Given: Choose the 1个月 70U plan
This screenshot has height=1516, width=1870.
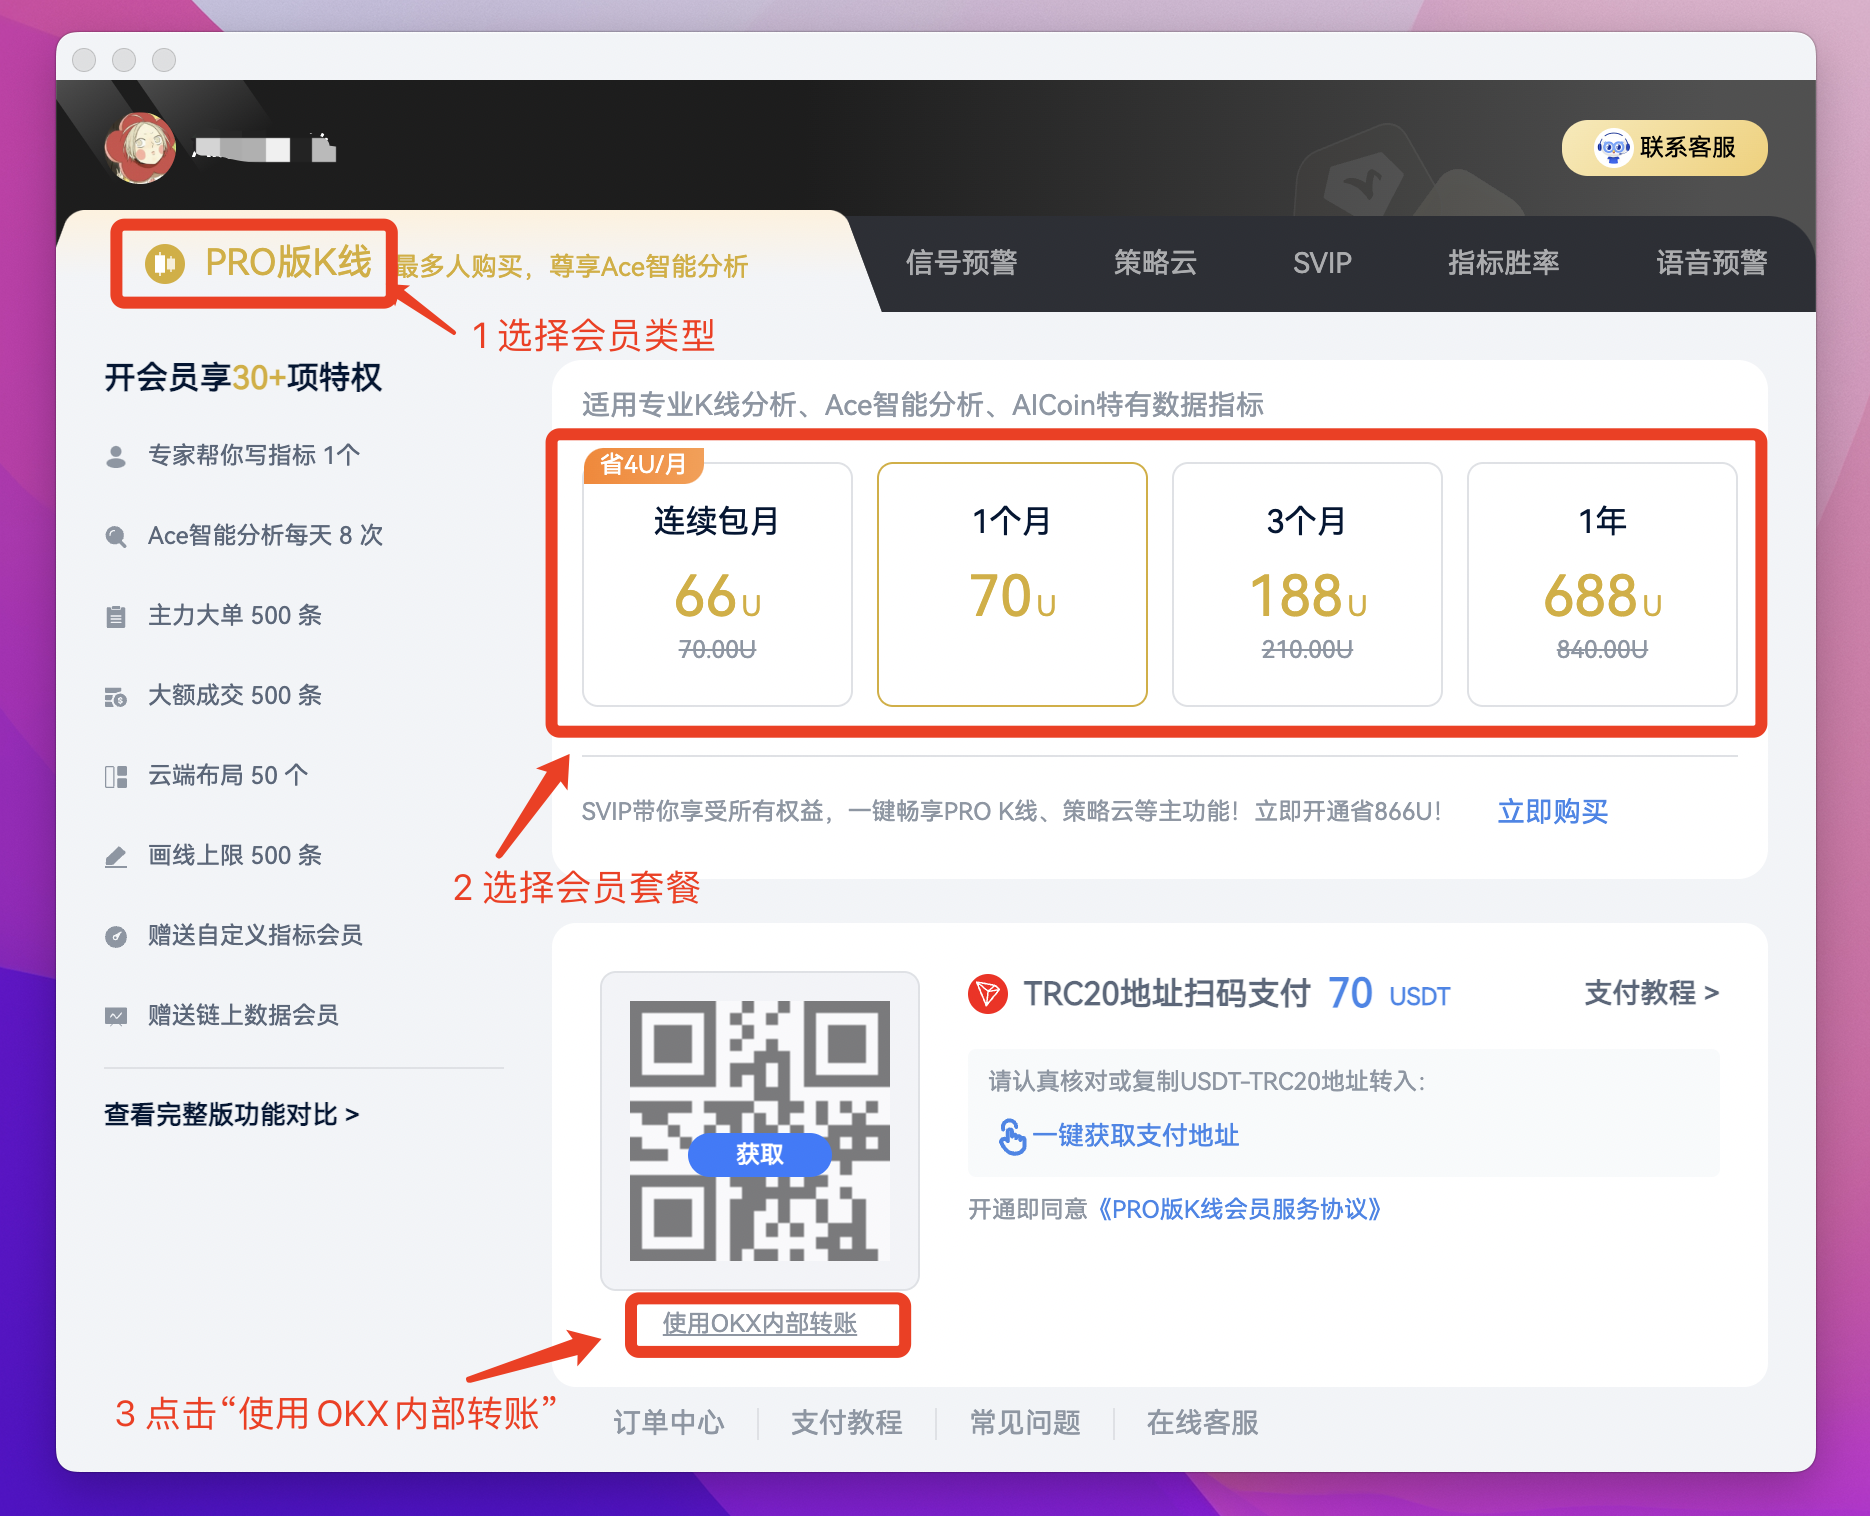Looking at the screenshot, I should 1012,584.
